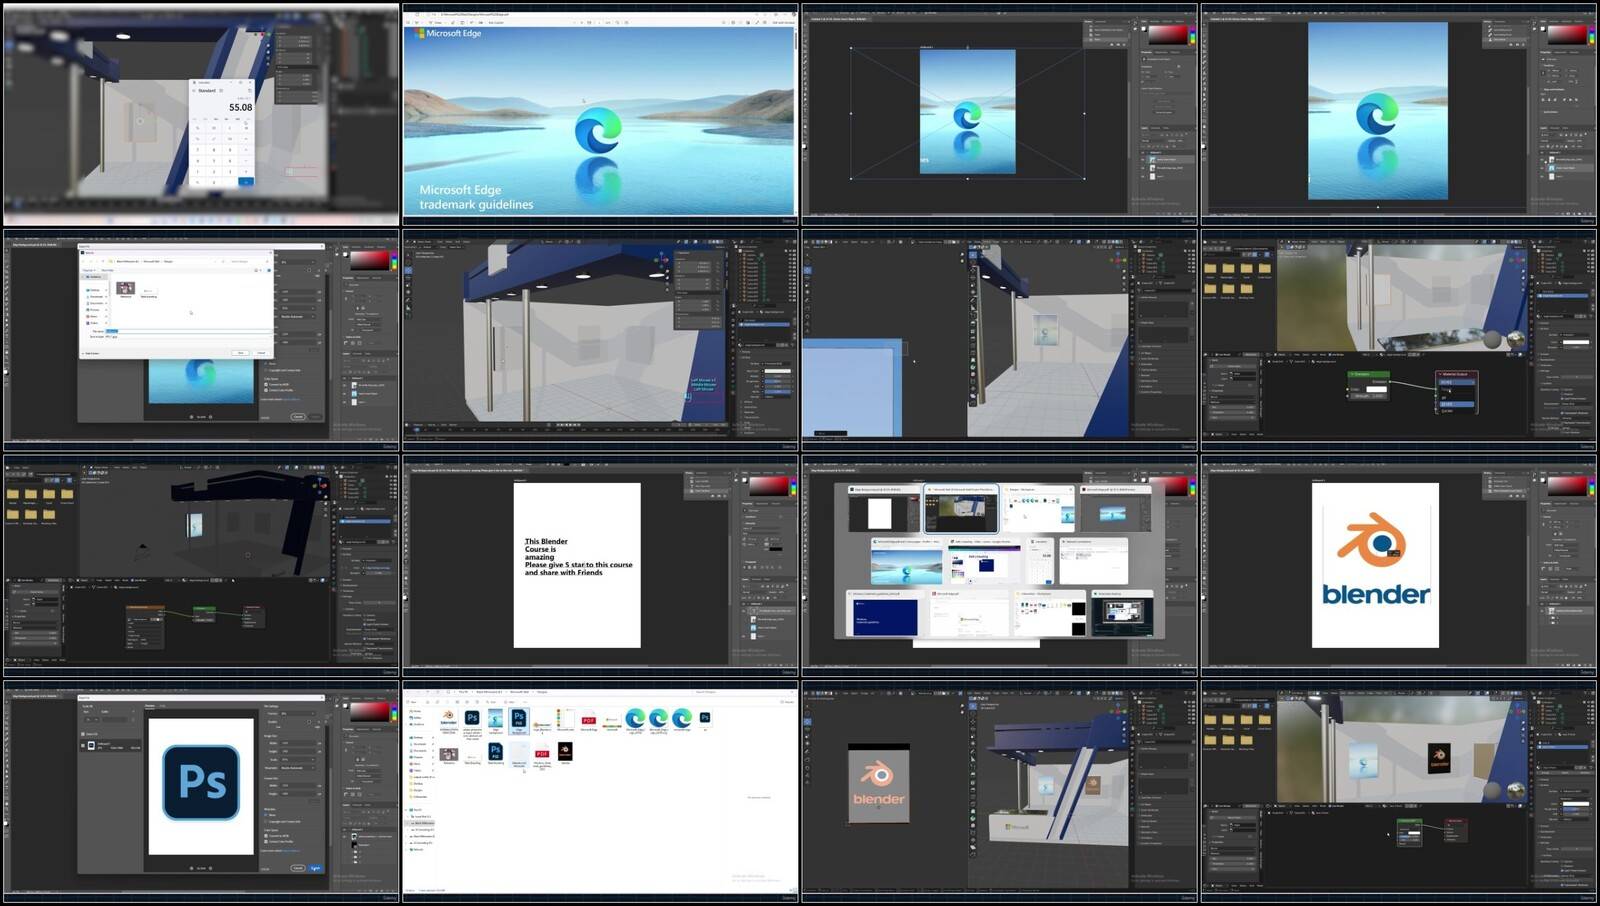Image resolution: width=1600 pixels, height=906 pixels.
Task: Click the large Ps icon in export preview
Action: pos(201,782)
